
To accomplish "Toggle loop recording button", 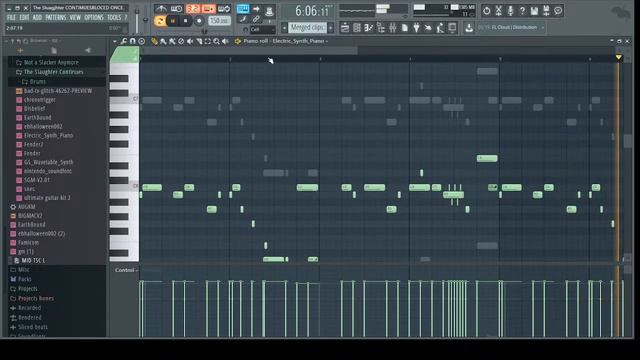I will [224, 9].
